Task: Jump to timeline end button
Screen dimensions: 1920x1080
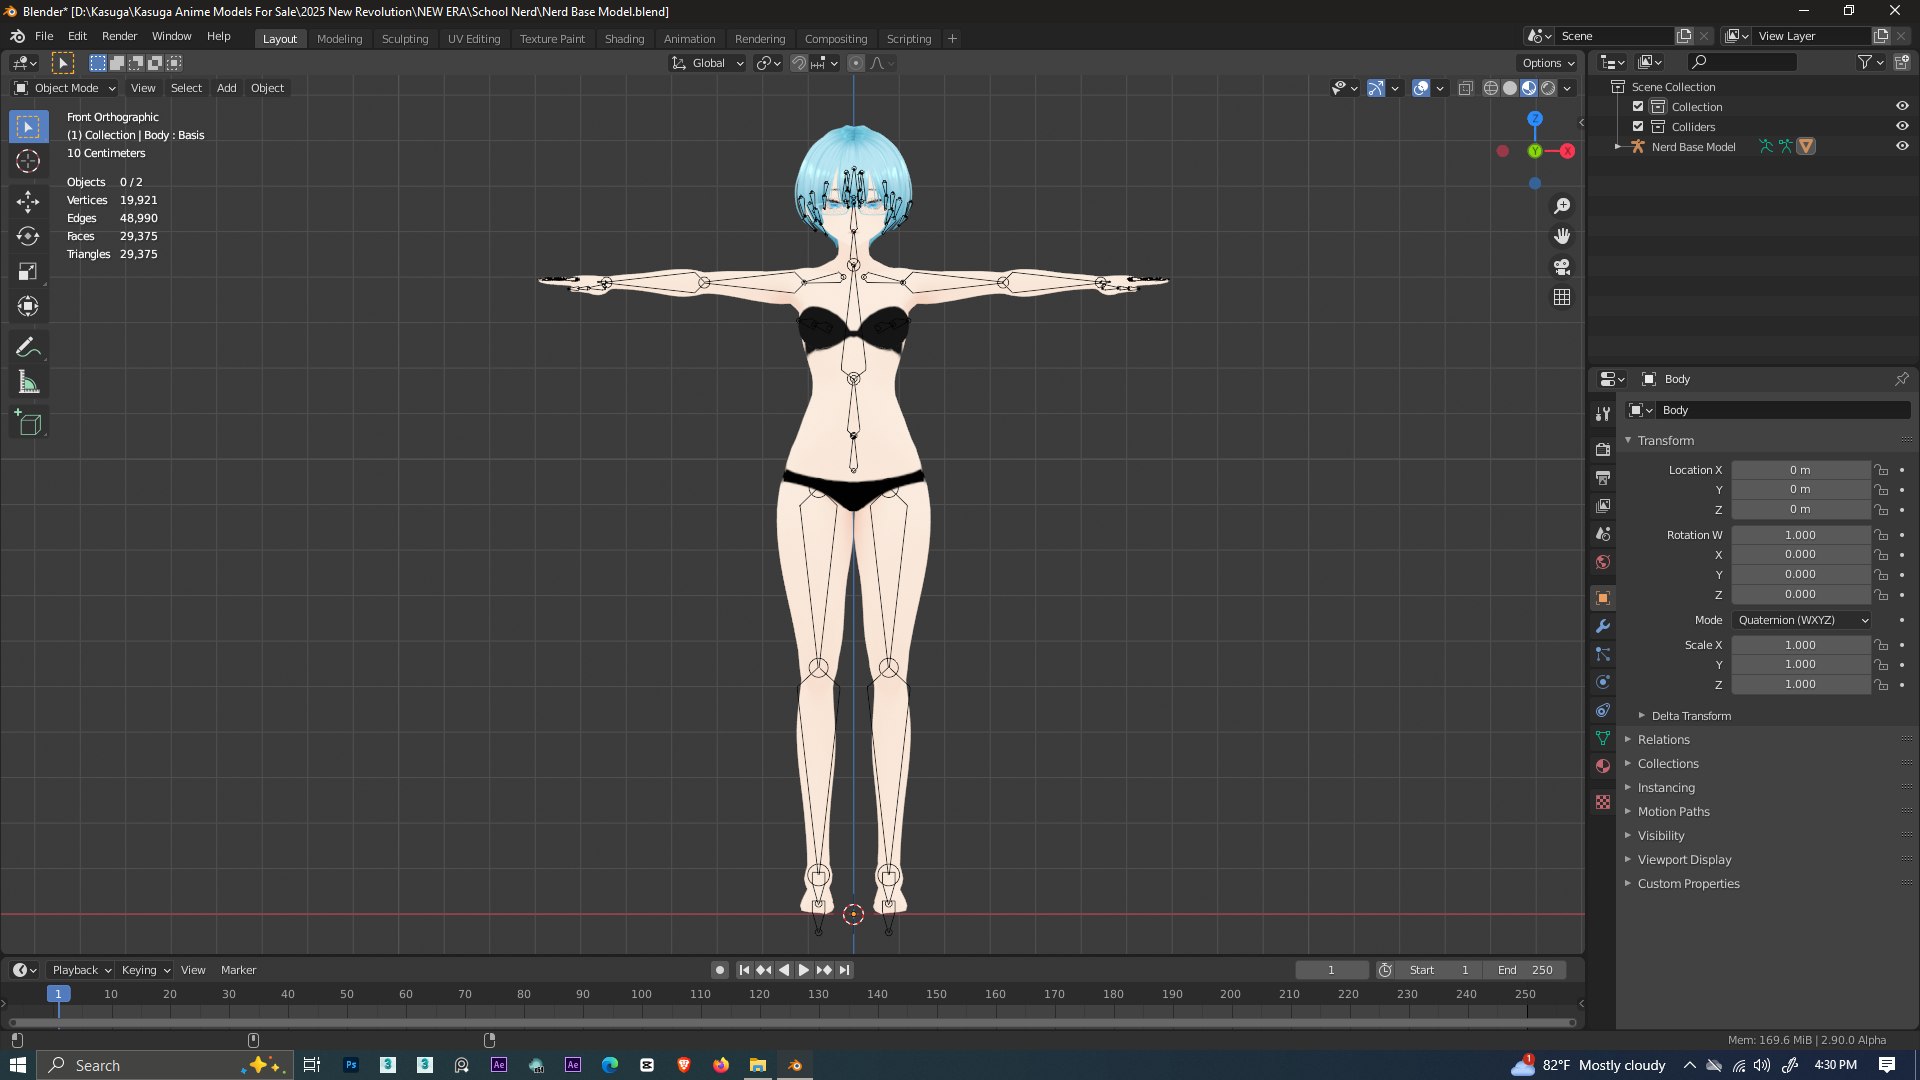Action: pos(845,970)
